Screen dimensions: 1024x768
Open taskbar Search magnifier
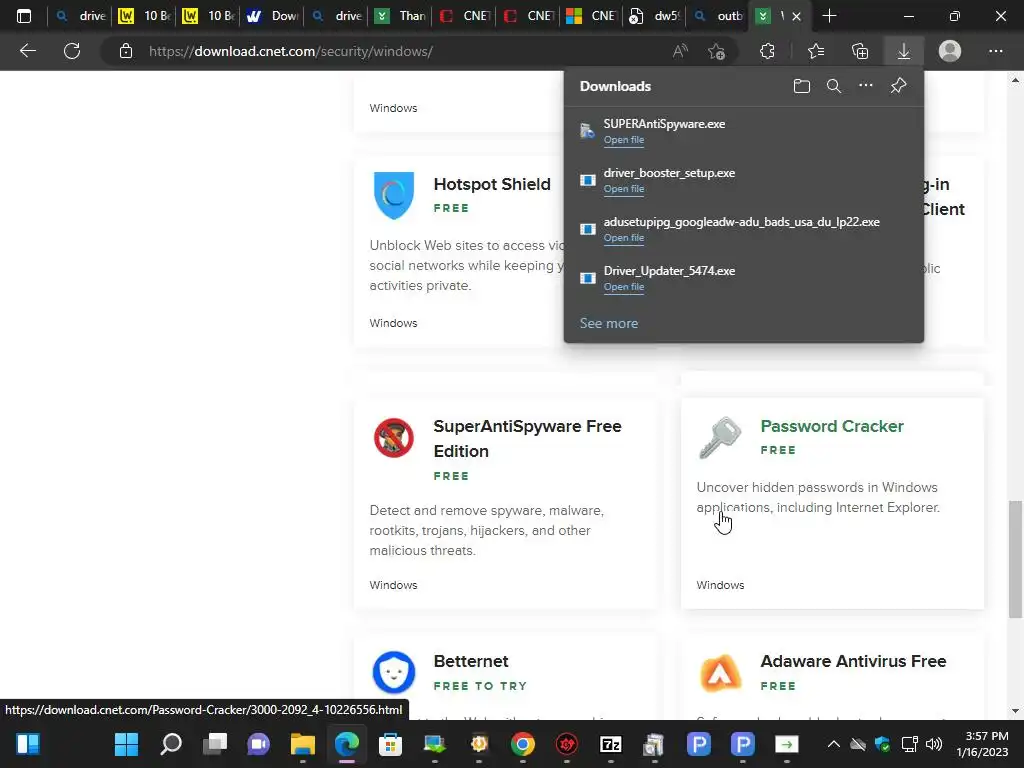(x=170, y=744)
